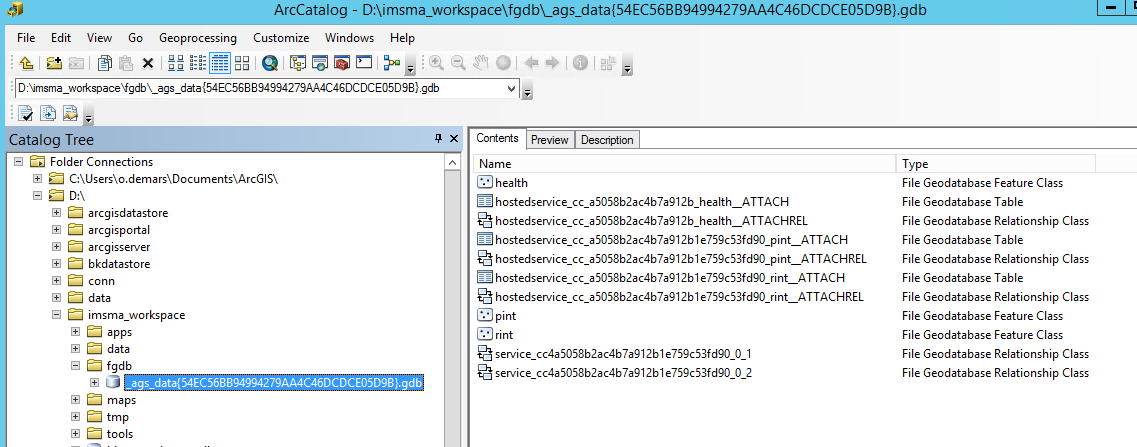Switch contents view to Large Icons

click(175, 63)
